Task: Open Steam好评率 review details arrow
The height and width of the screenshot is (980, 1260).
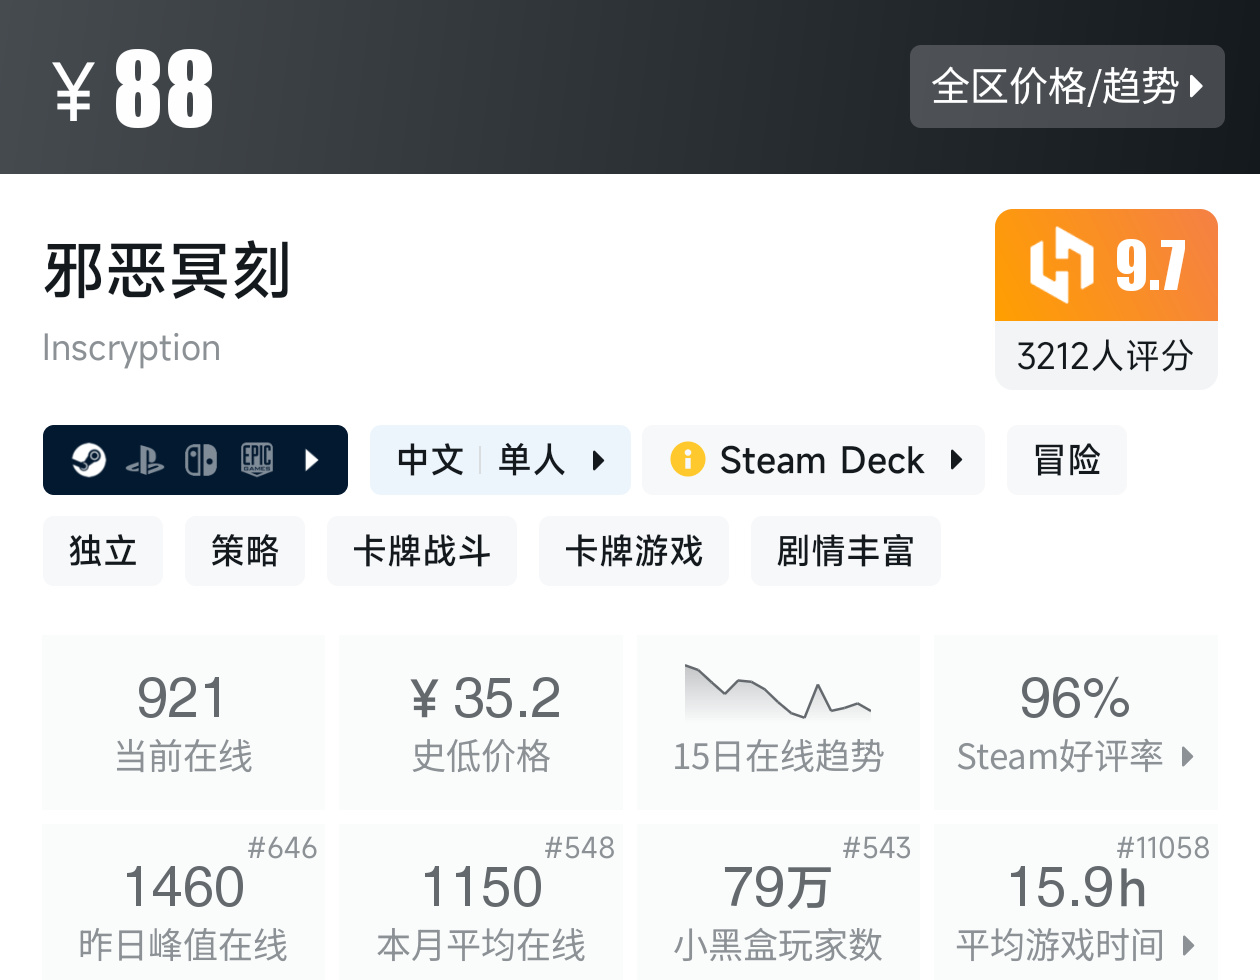Action: 1188,756
